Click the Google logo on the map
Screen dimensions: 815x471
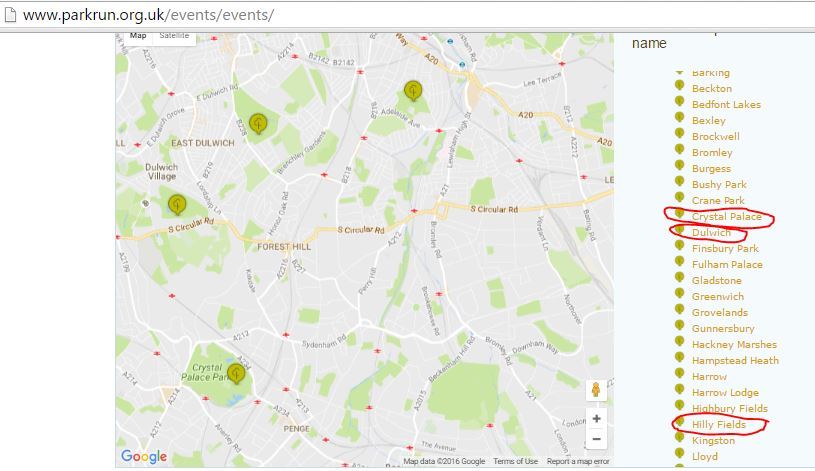click(144, 457)
